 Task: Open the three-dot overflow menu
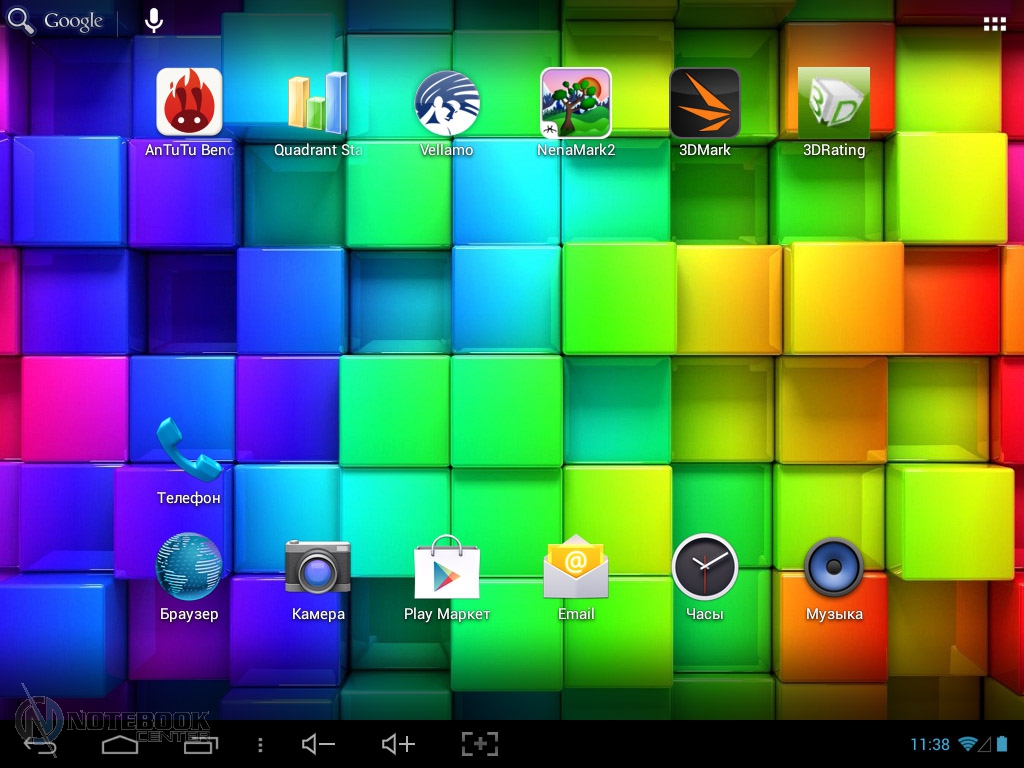pos(260,744)
